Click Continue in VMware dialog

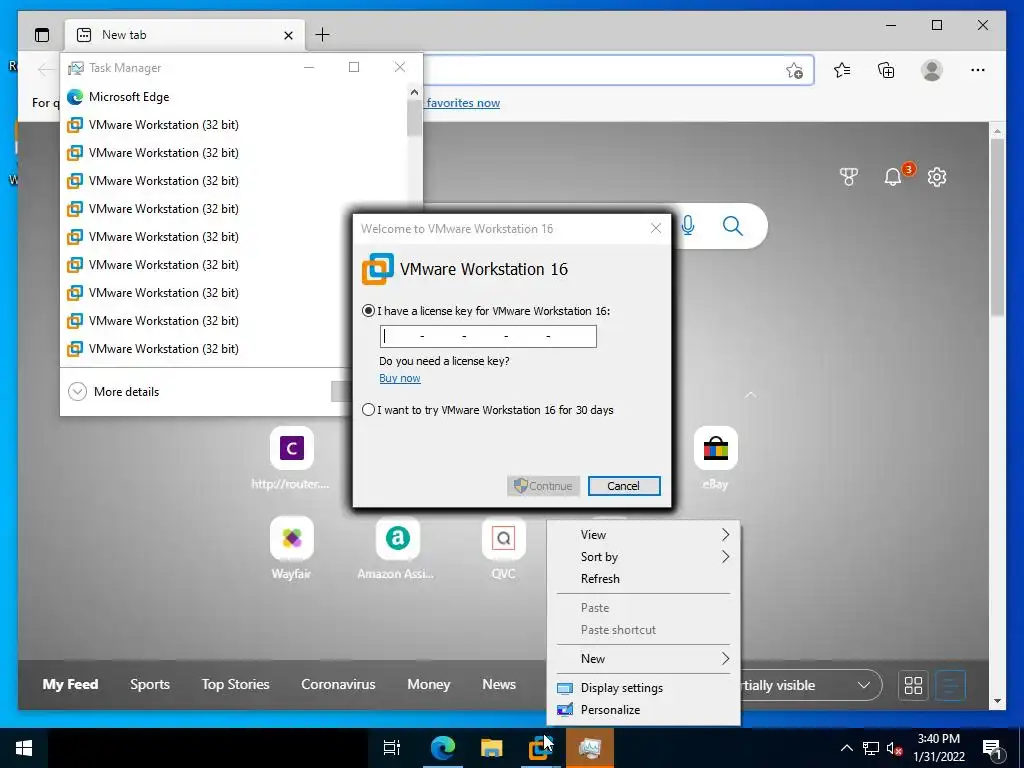[x=543, y=486]
